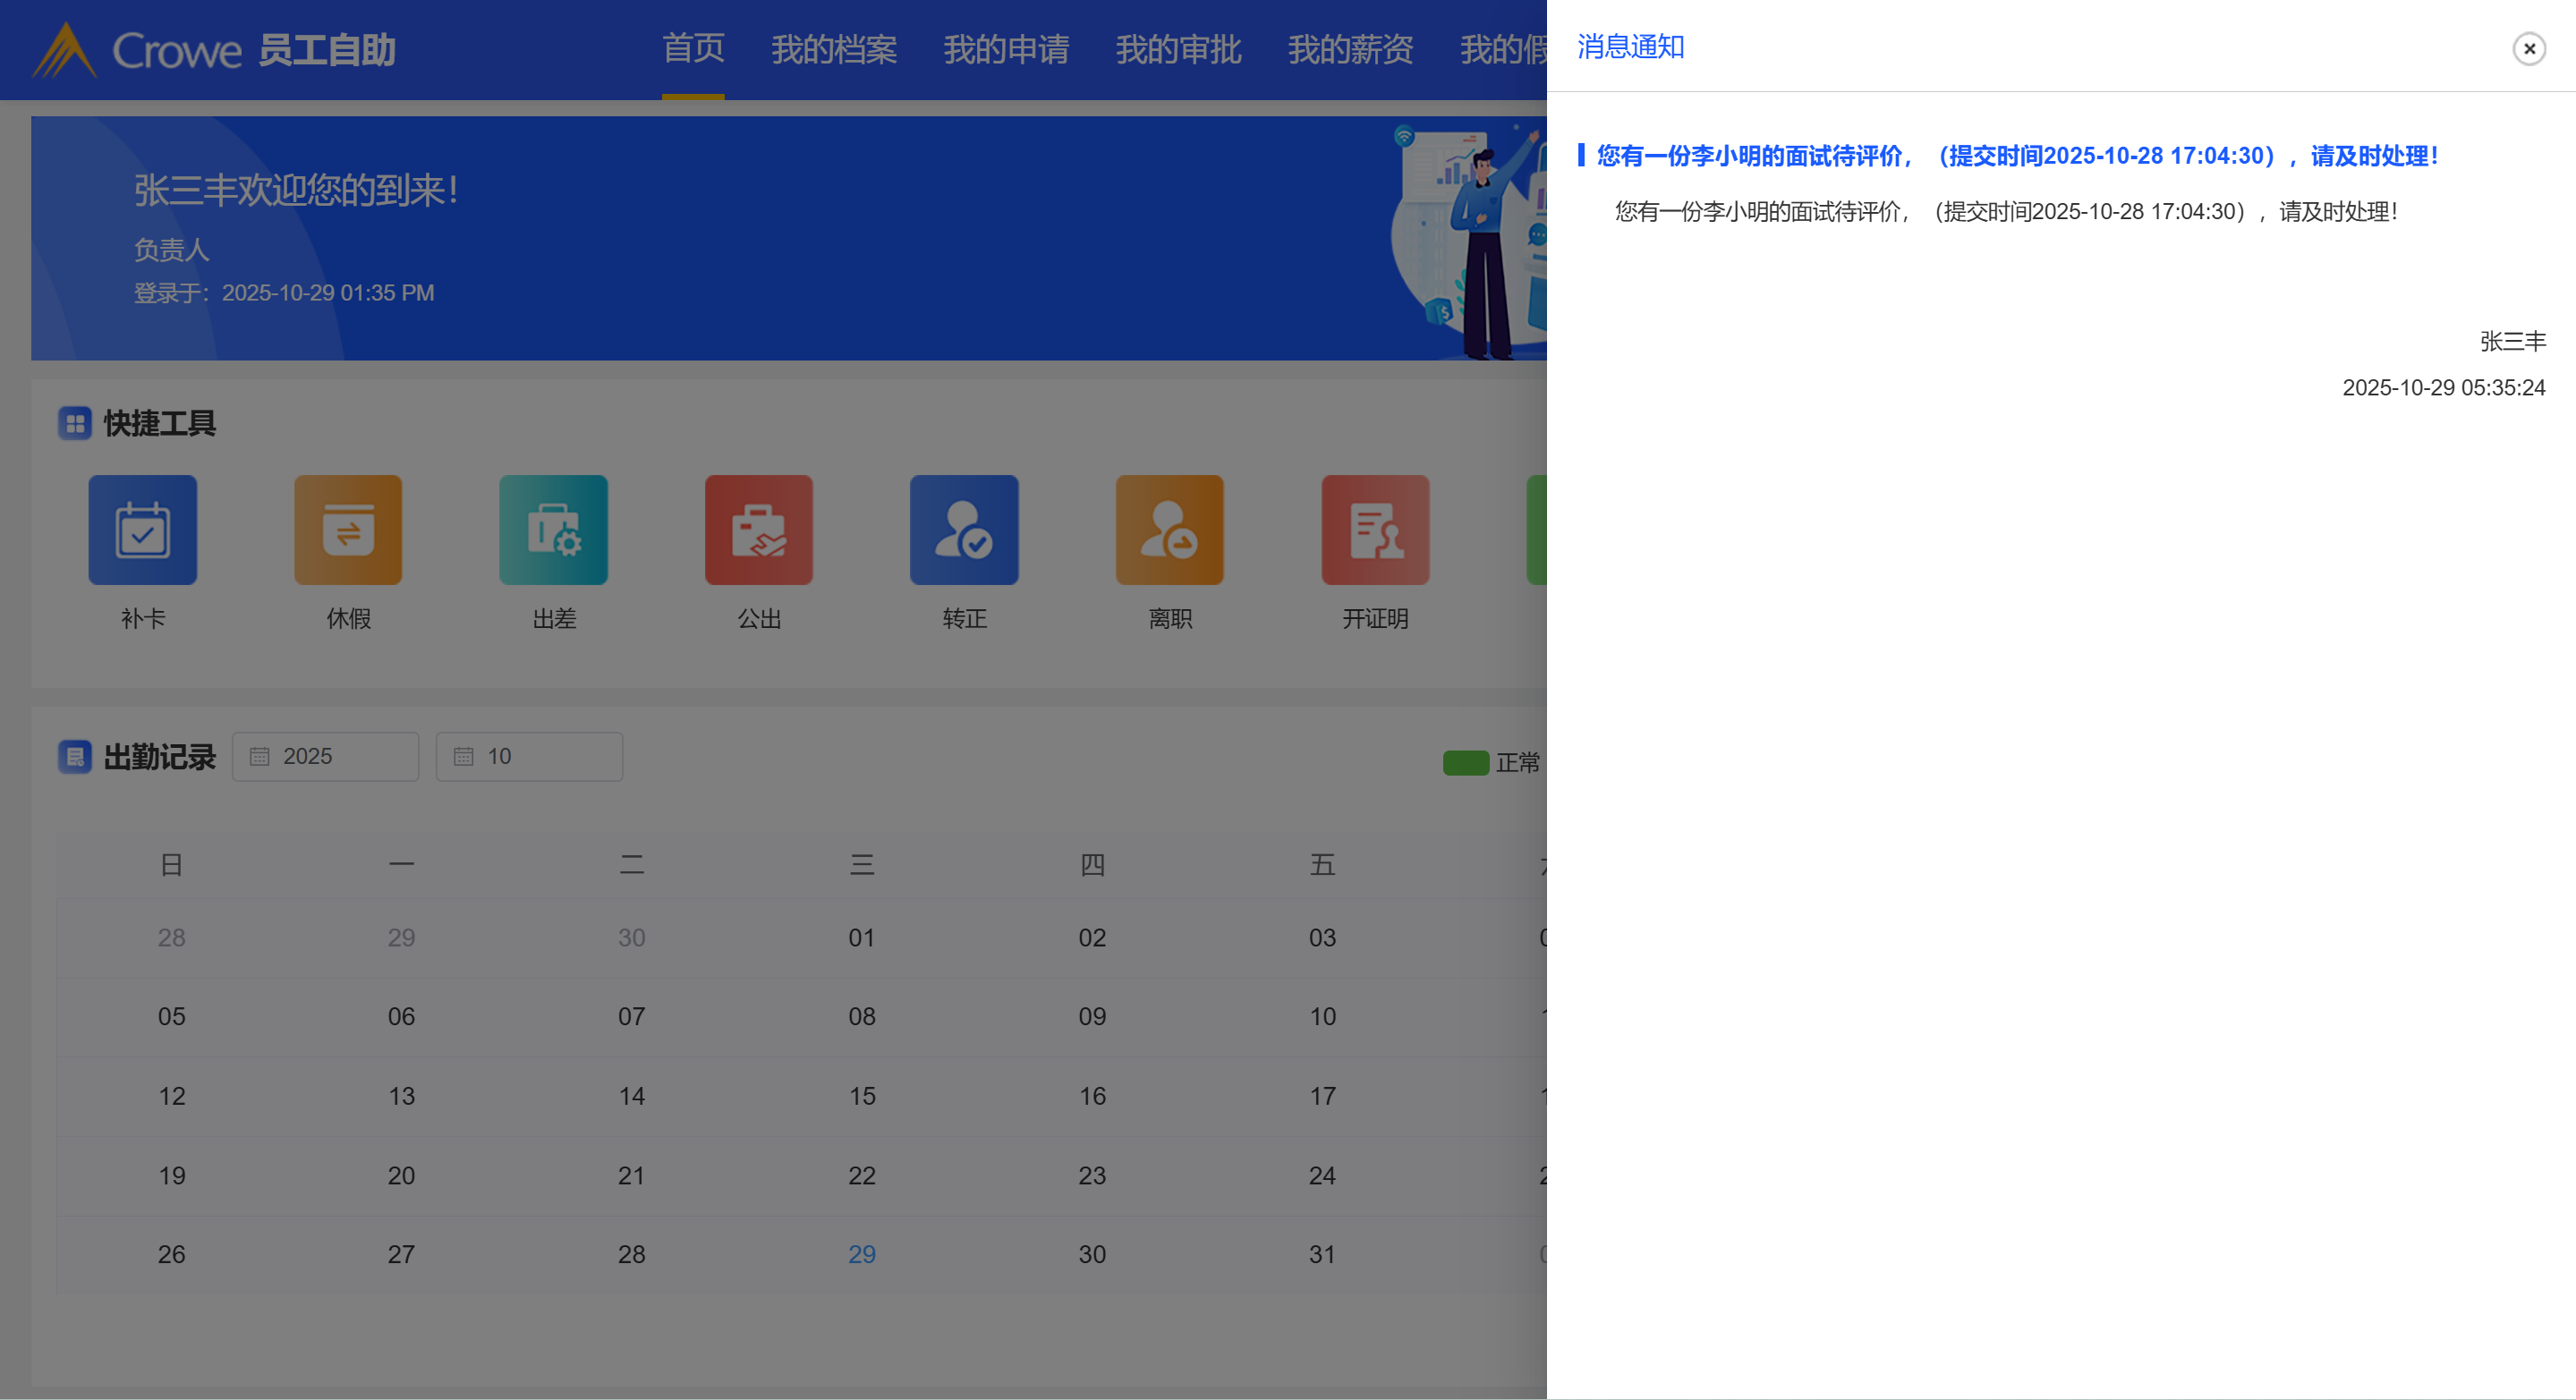Open the 补卡 quick tool icon
Screen dimensions: 2576x1400
[x=142, y=530]
